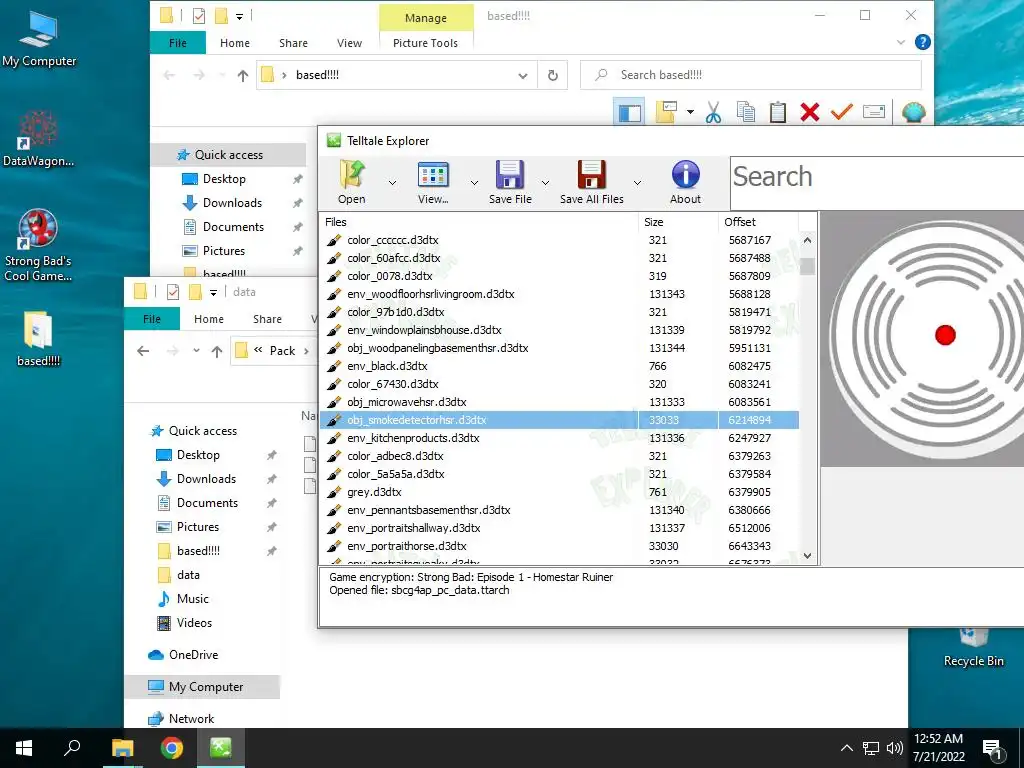Select color_0078.d3dtx file row
Screen dimensions: 1024x768
pyautogui.click(x=560, y=276)
